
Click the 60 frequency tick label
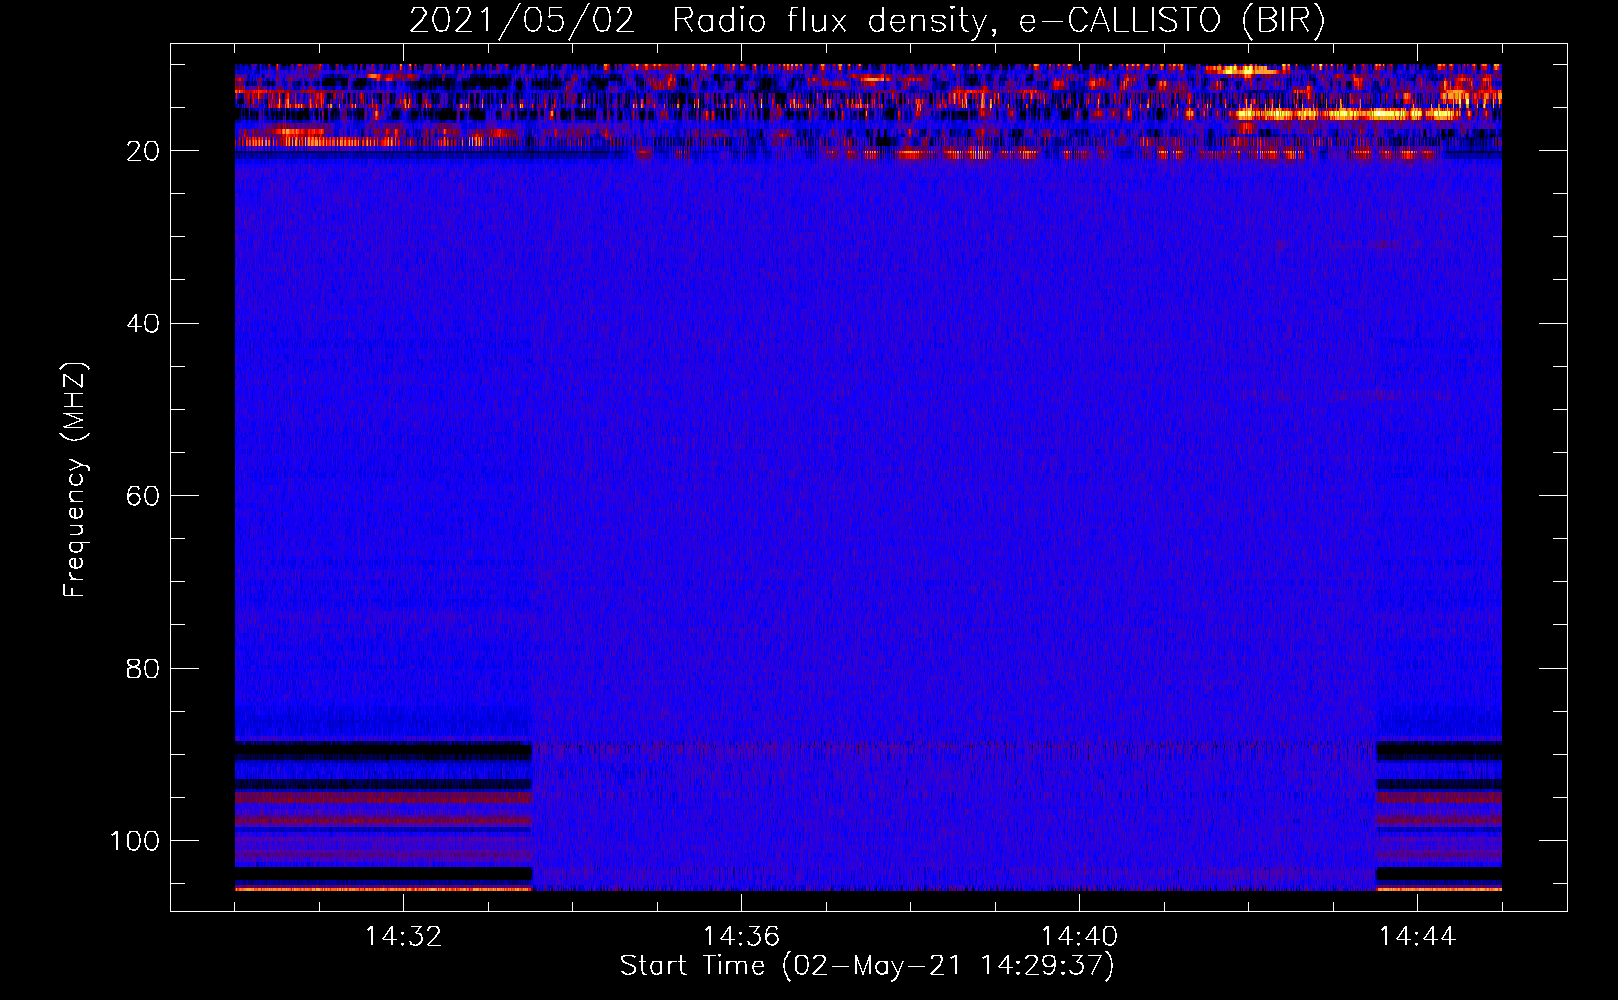pos(143,496)
